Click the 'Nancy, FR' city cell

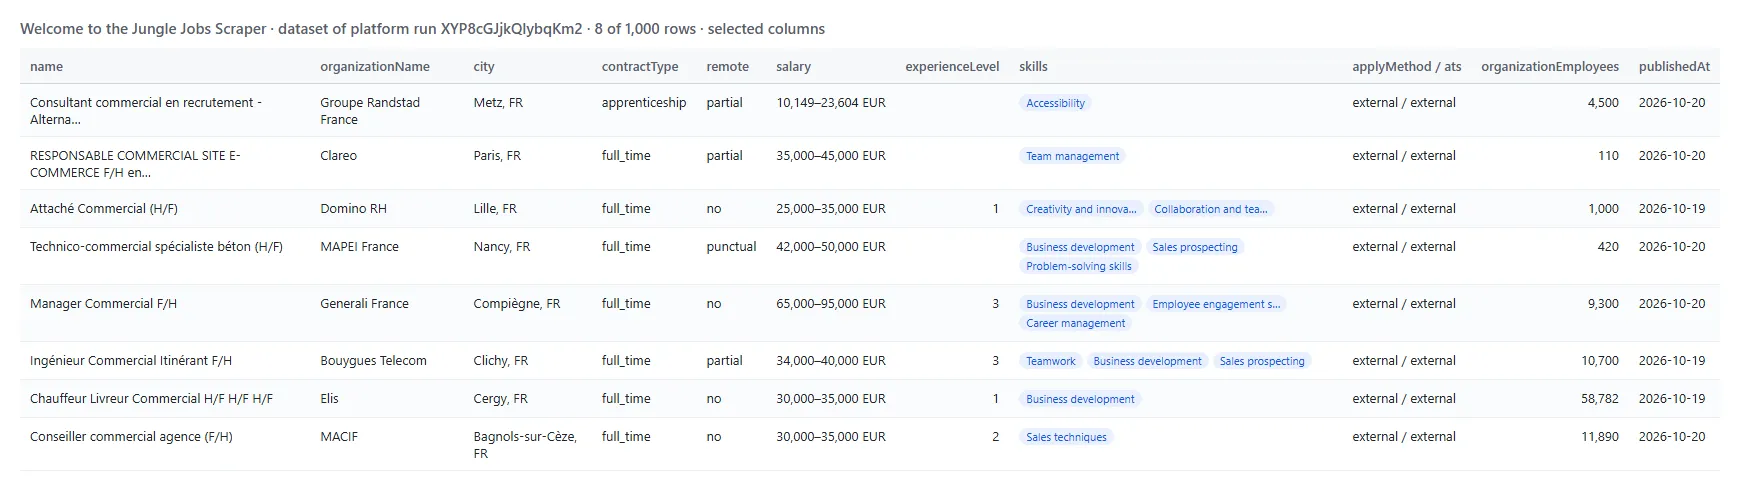coord(502,247)
